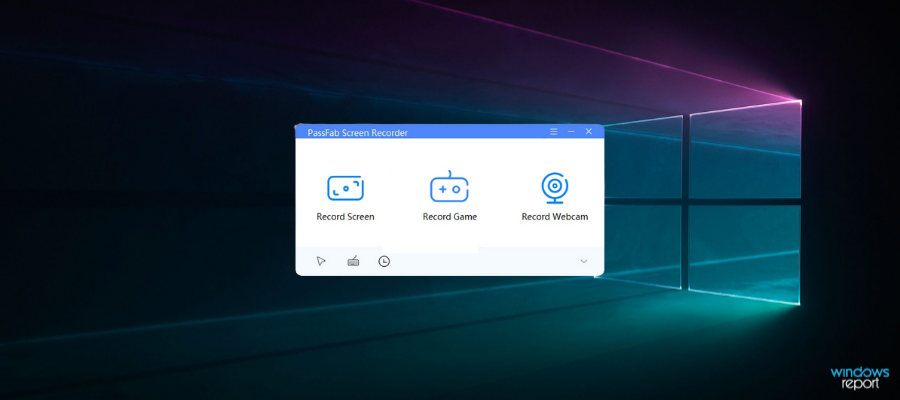Open the hamburger menu in title bar

tap(553, 131)
